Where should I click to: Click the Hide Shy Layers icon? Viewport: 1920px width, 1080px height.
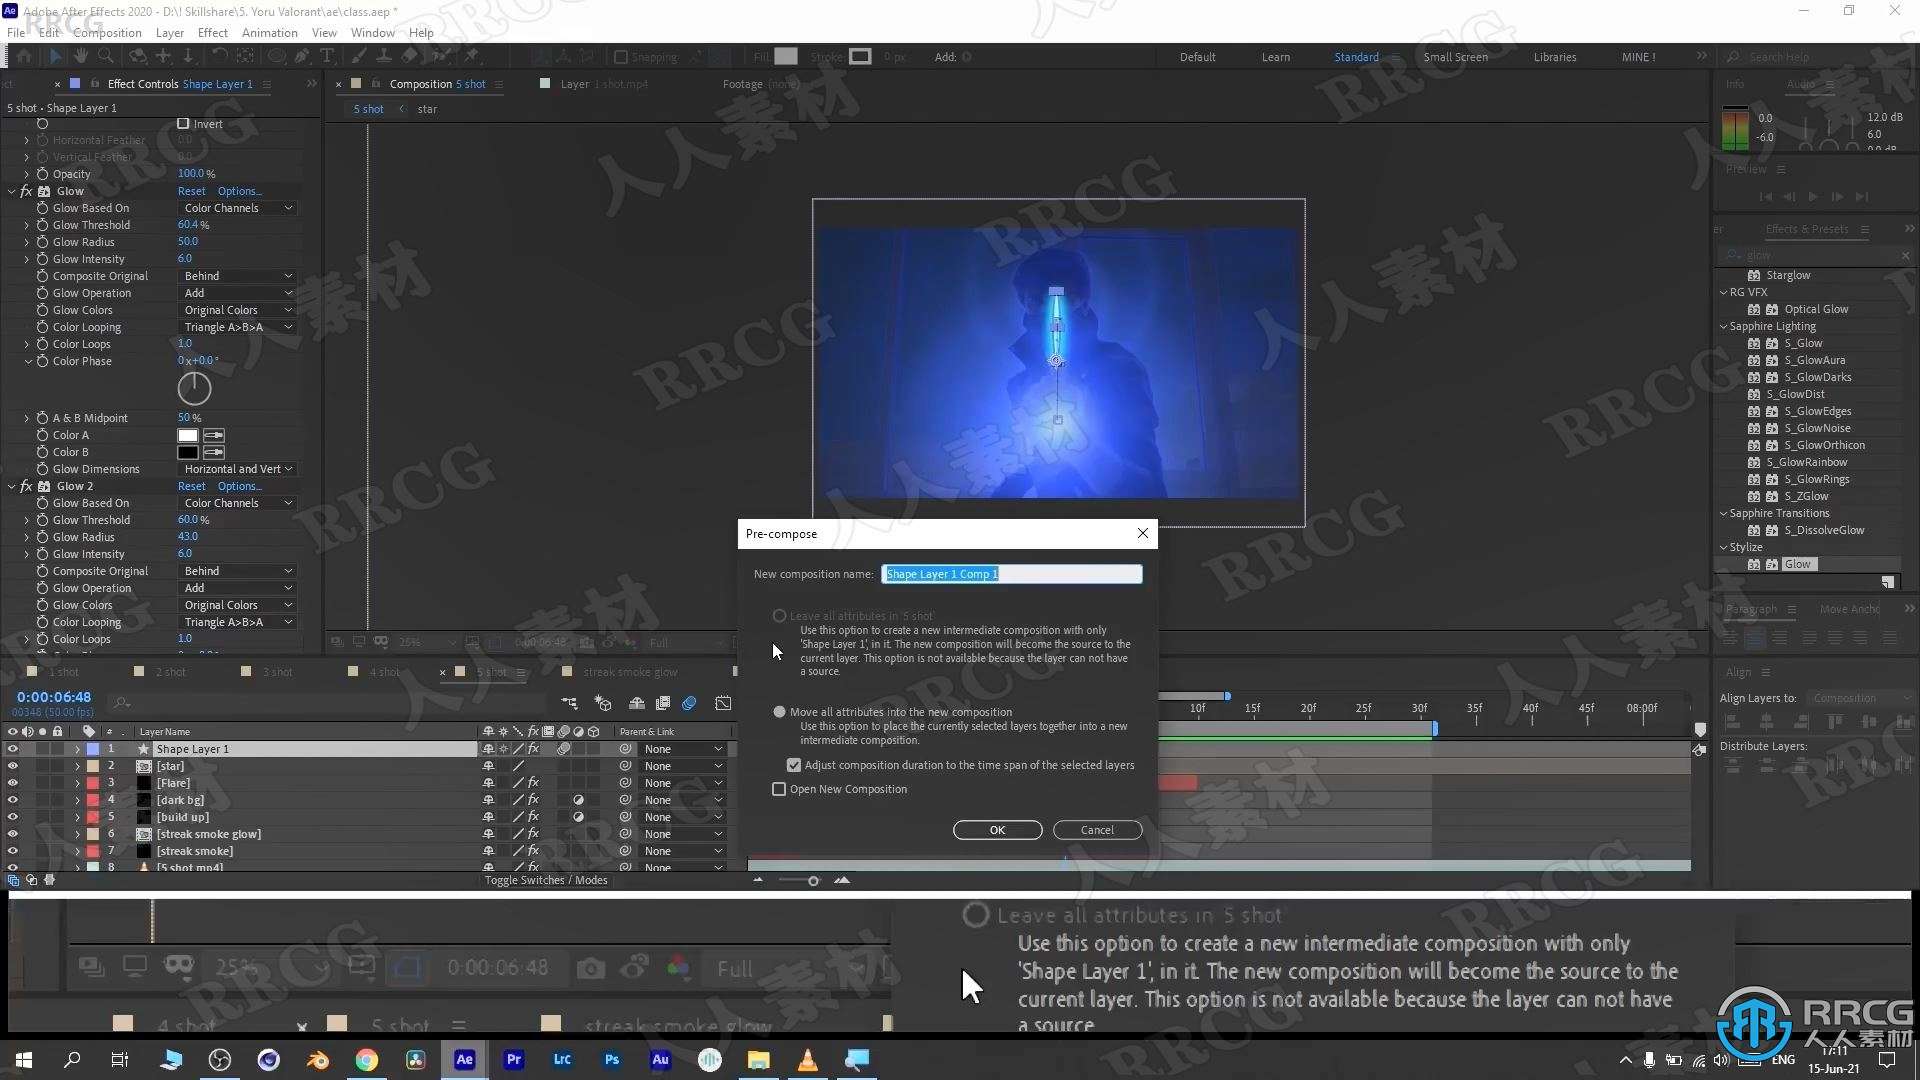tap(636, 704)
